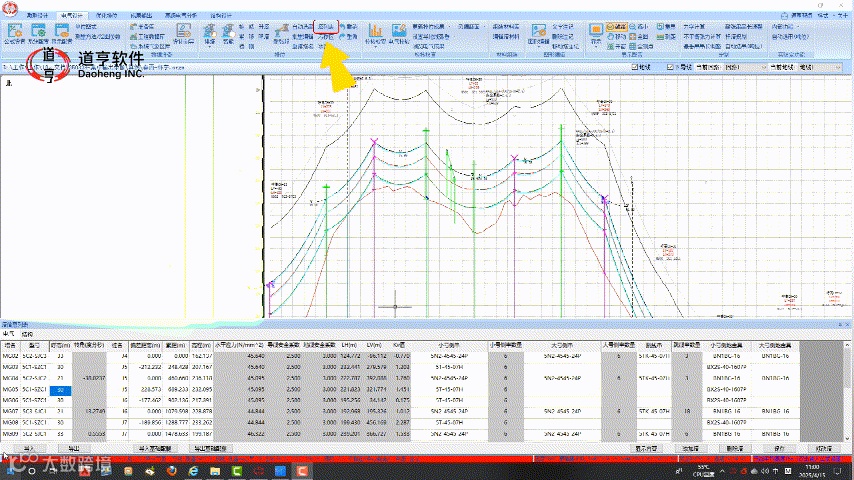Click the red-outlined ribbon command
This screenshot has width=854, height=480.
326,25
